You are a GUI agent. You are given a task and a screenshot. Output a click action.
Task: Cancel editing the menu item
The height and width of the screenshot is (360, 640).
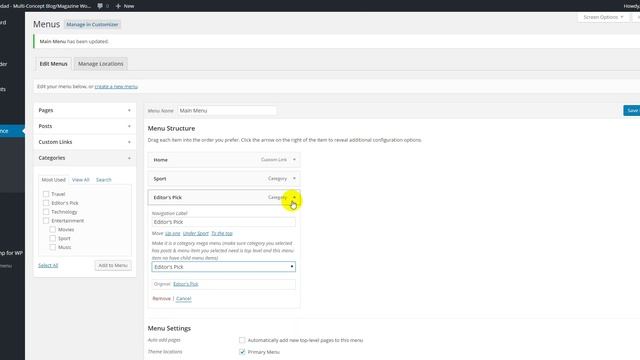[x=184, y=299]
